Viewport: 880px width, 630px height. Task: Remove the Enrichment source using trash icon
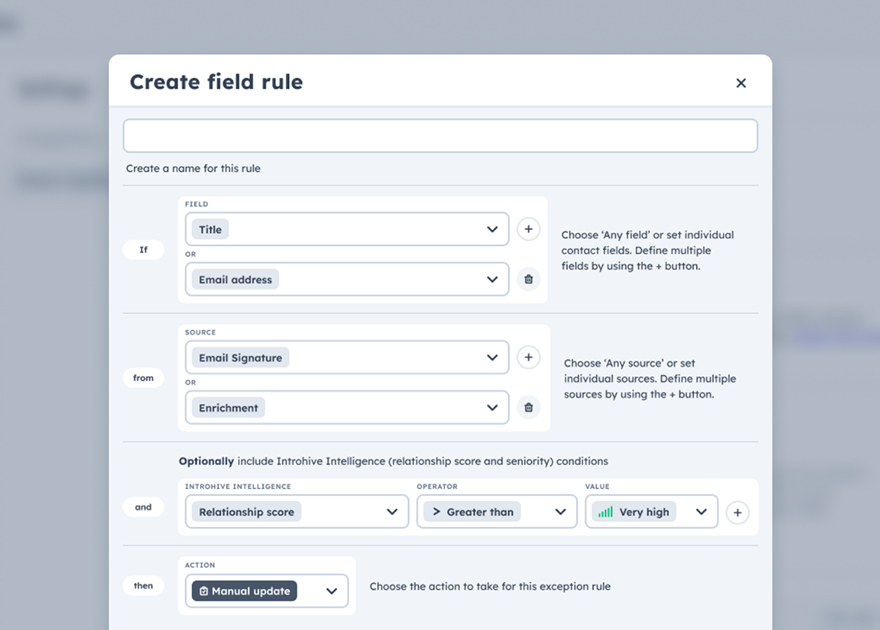pos(528,407)
